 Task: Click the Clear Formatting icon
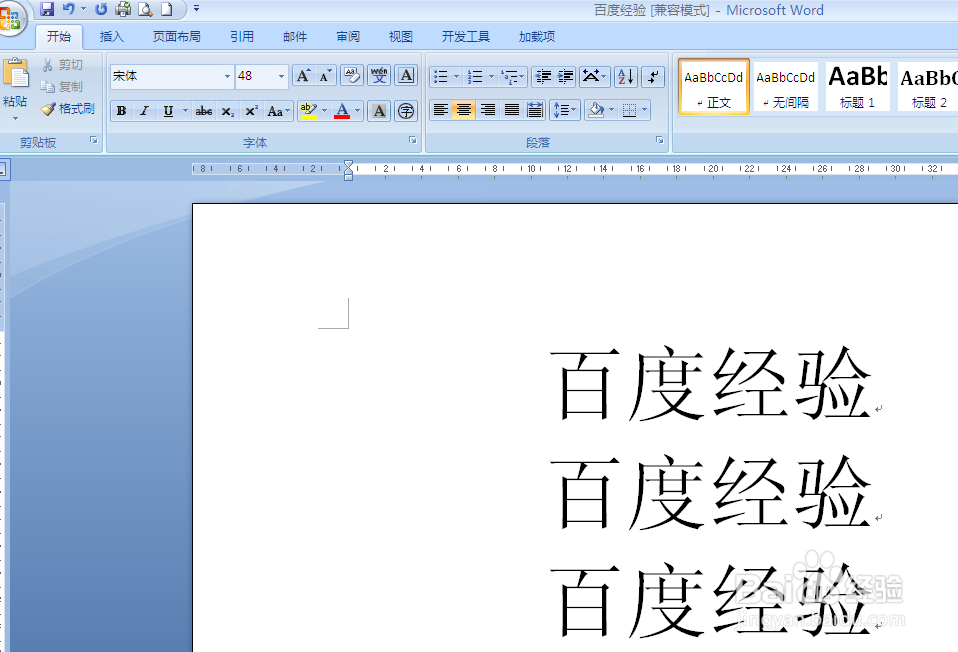click(351, 75)
